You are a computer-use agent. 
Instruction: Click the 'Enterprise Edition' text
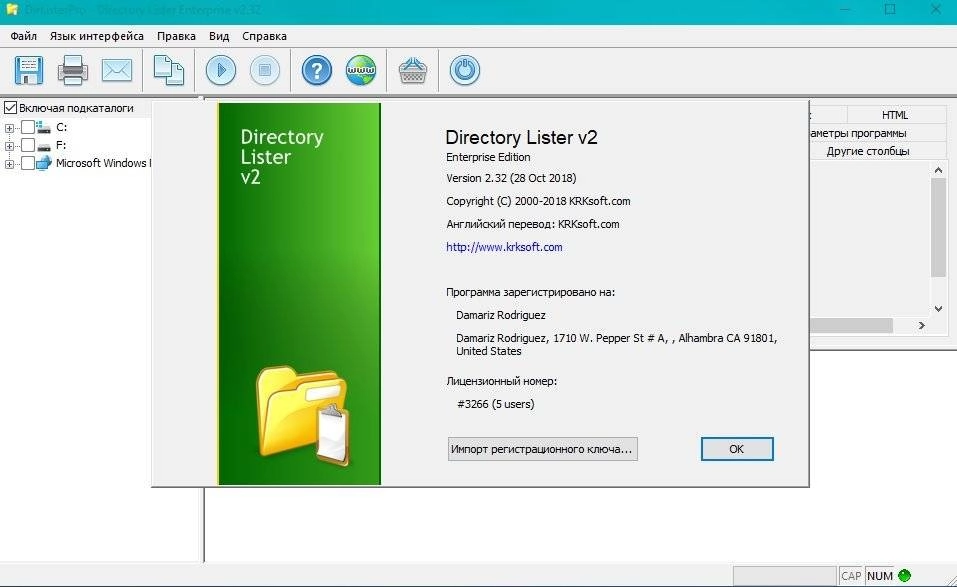point(488,157)
